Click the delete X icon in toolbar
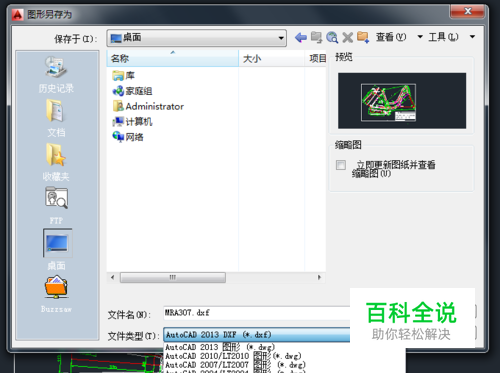Viewport: 500px width, 373px height. coord(347,37)
